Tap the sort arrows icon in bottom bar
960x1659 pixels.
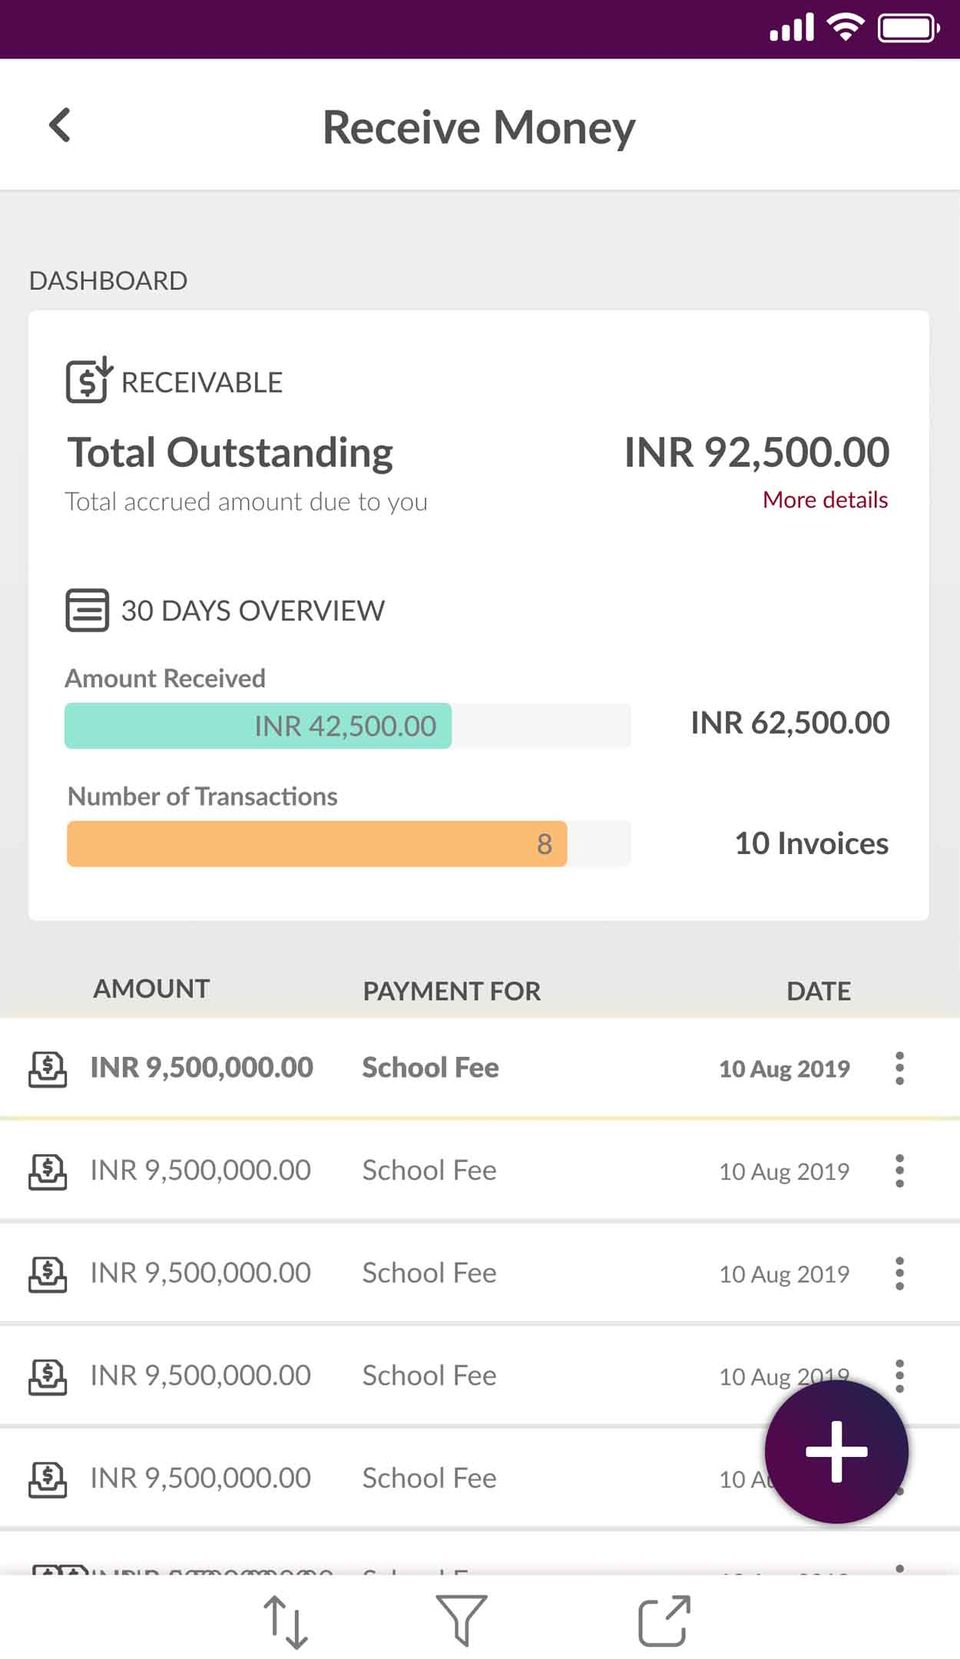click(286, 1621)
